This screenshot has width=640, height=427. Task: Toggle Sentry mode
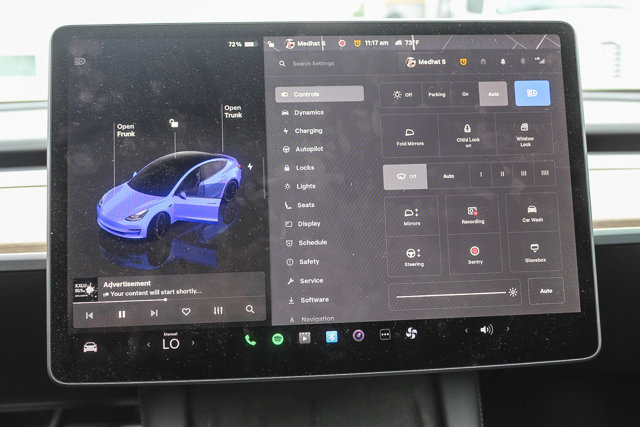pos(474,254)
